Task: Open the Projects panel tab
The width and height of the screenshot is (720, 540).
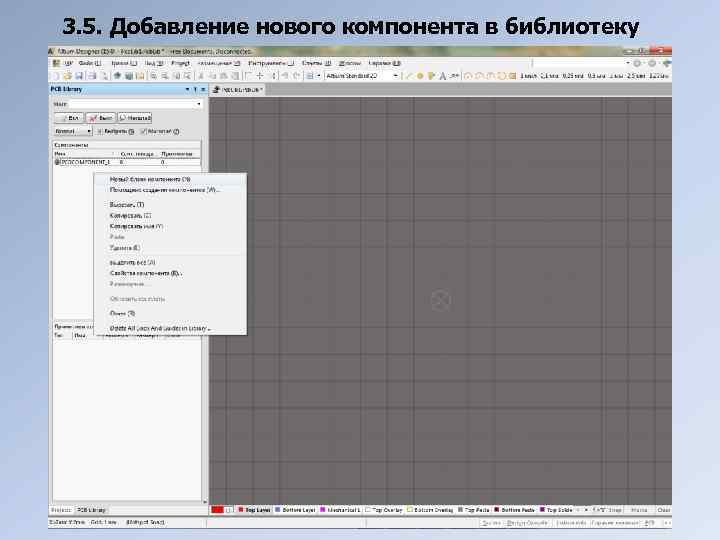Action: point(61,510)
